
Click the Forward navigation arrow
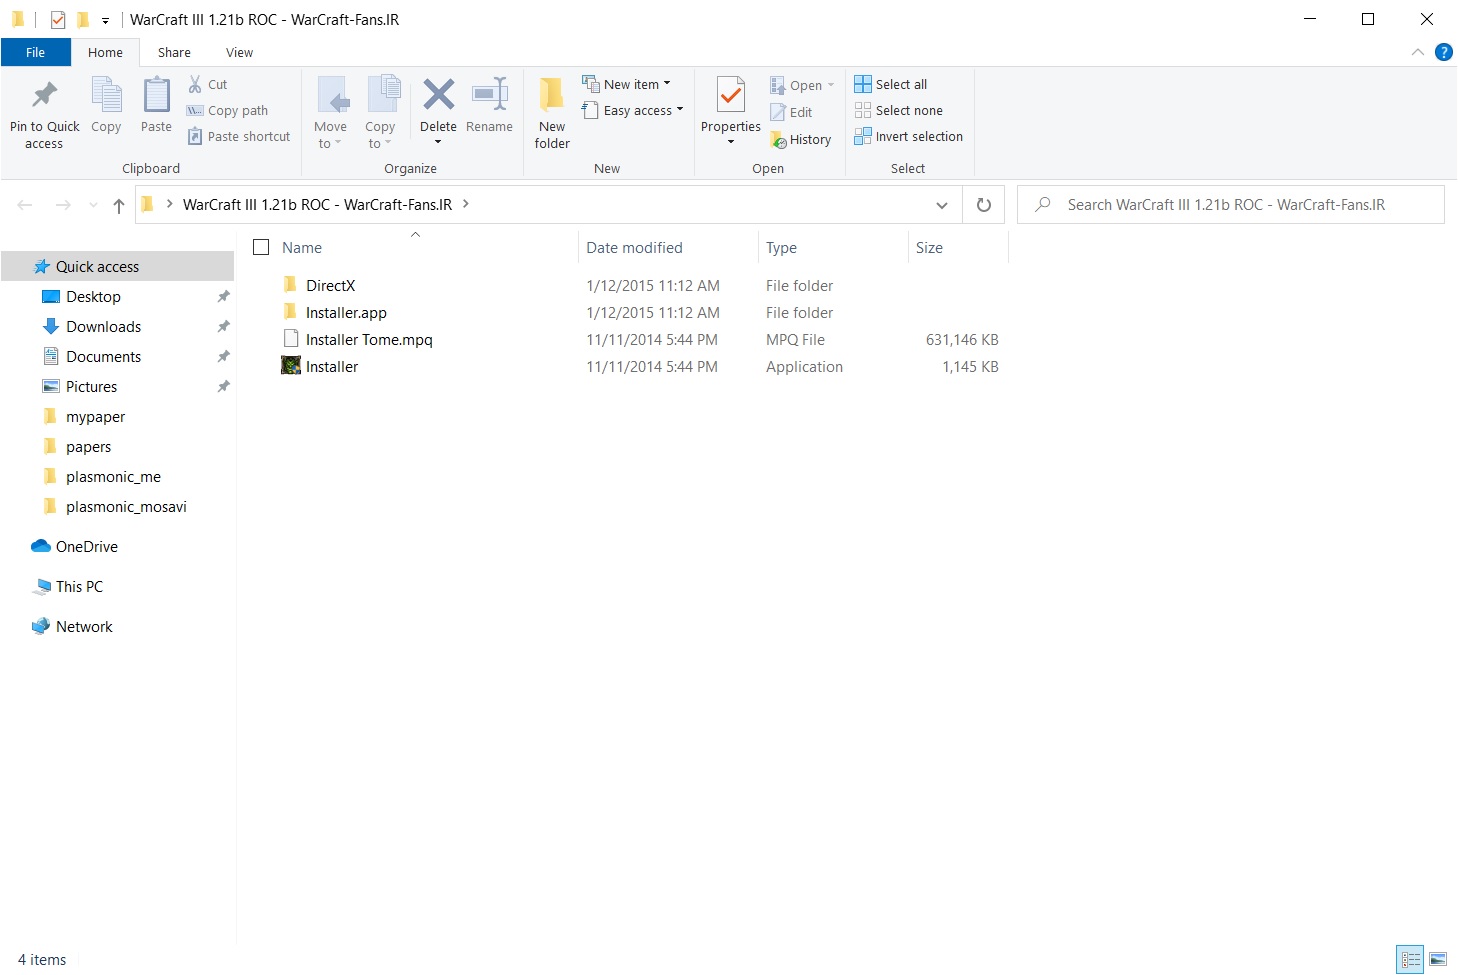[x=63, y=205]
